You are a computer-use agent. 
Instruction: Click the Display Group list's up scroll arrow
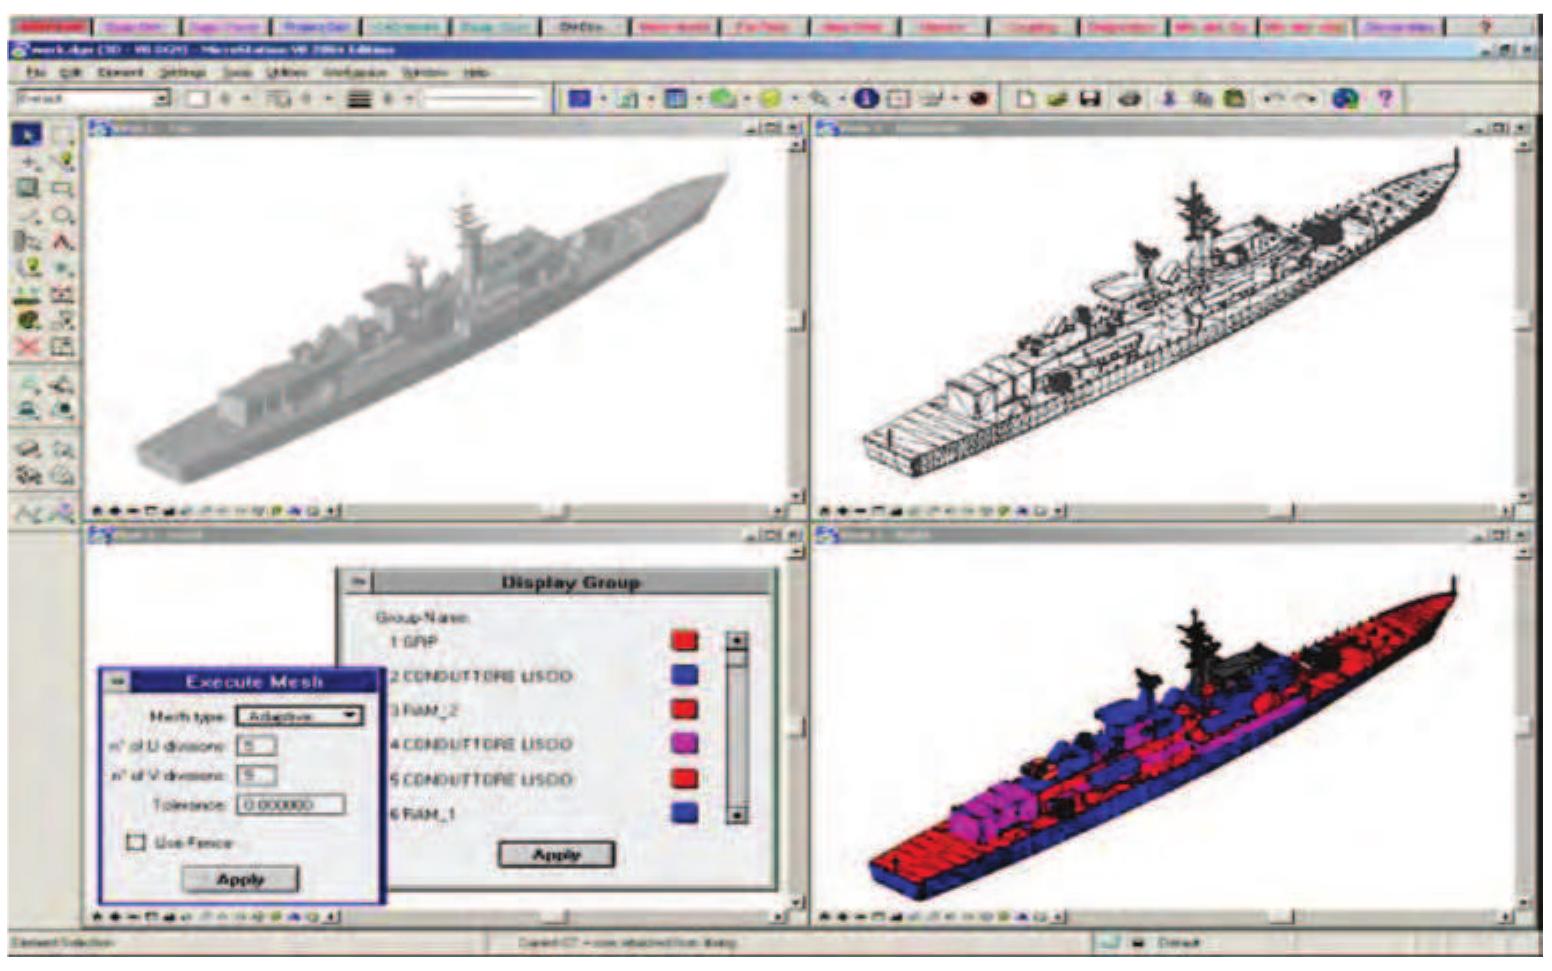[x=737, y=640]
